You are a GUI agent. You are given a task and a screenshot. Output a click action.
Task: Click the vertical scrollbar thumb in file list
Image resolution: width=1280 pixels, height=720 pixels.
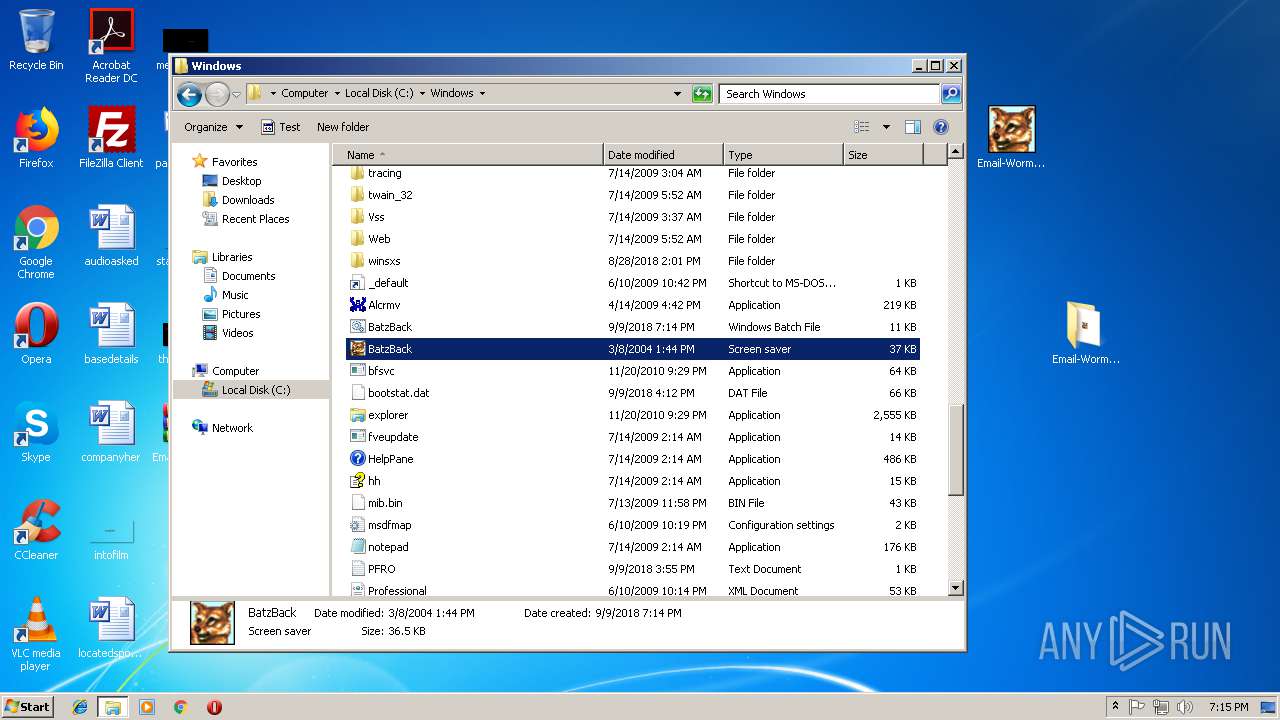click(955, 449)
